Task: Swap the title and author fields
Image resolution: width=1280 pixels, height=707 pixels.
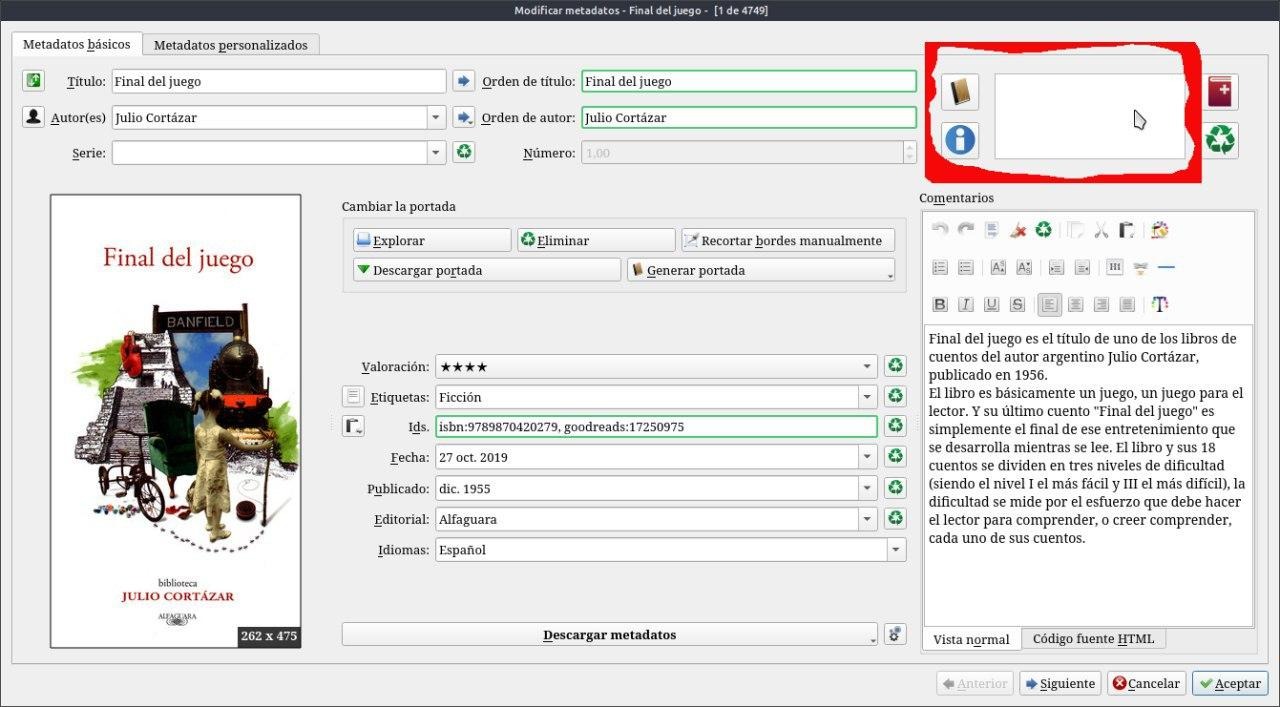Action: tap(33, 81)
